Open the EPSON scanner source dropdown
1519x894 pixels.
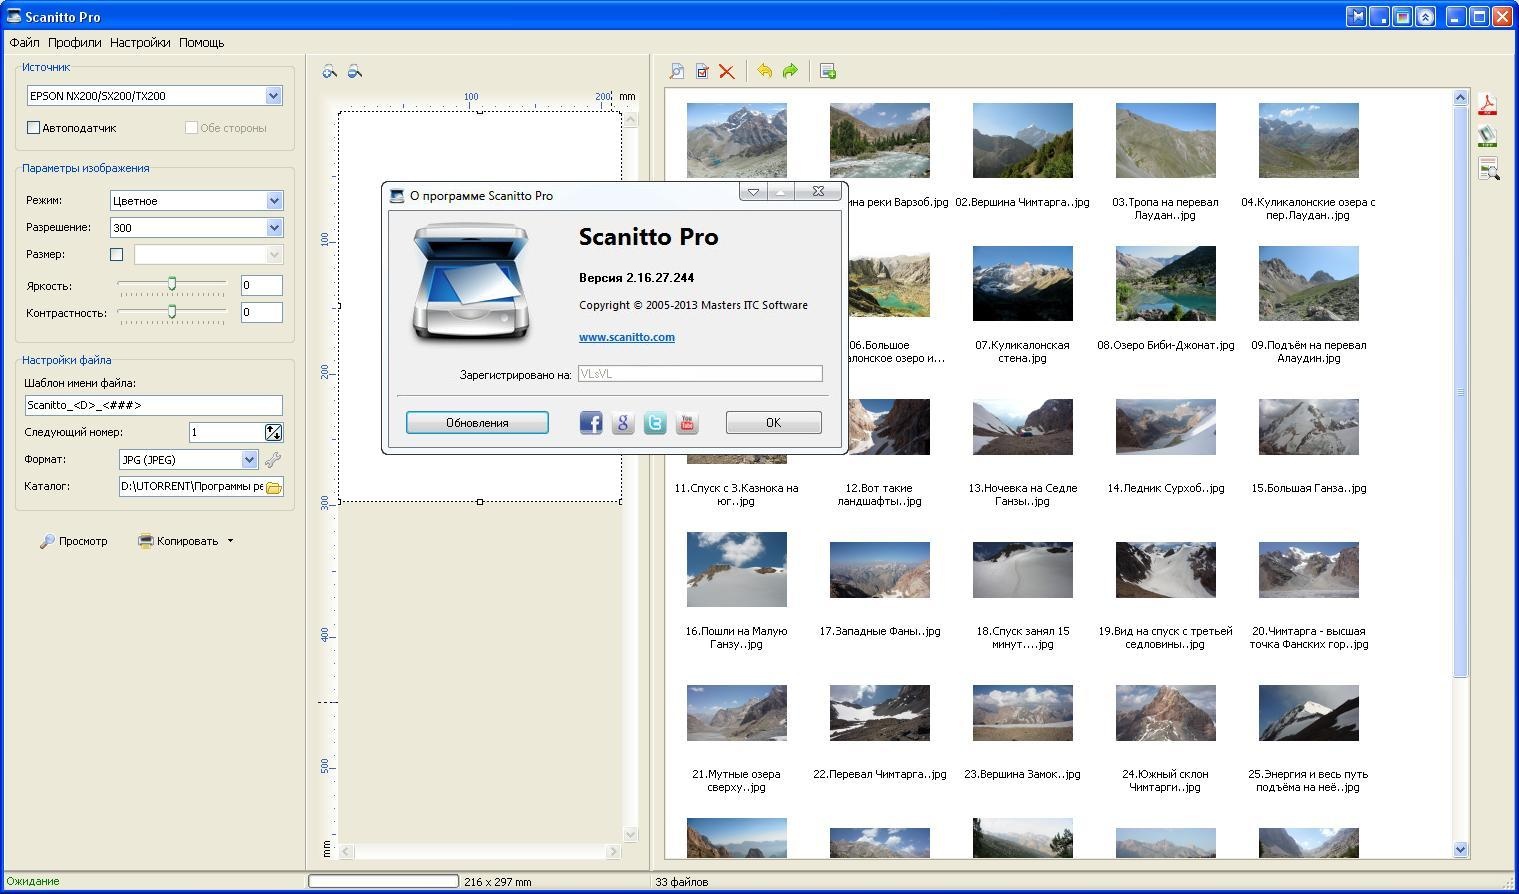pyautogui.click(x=273, y=96)
